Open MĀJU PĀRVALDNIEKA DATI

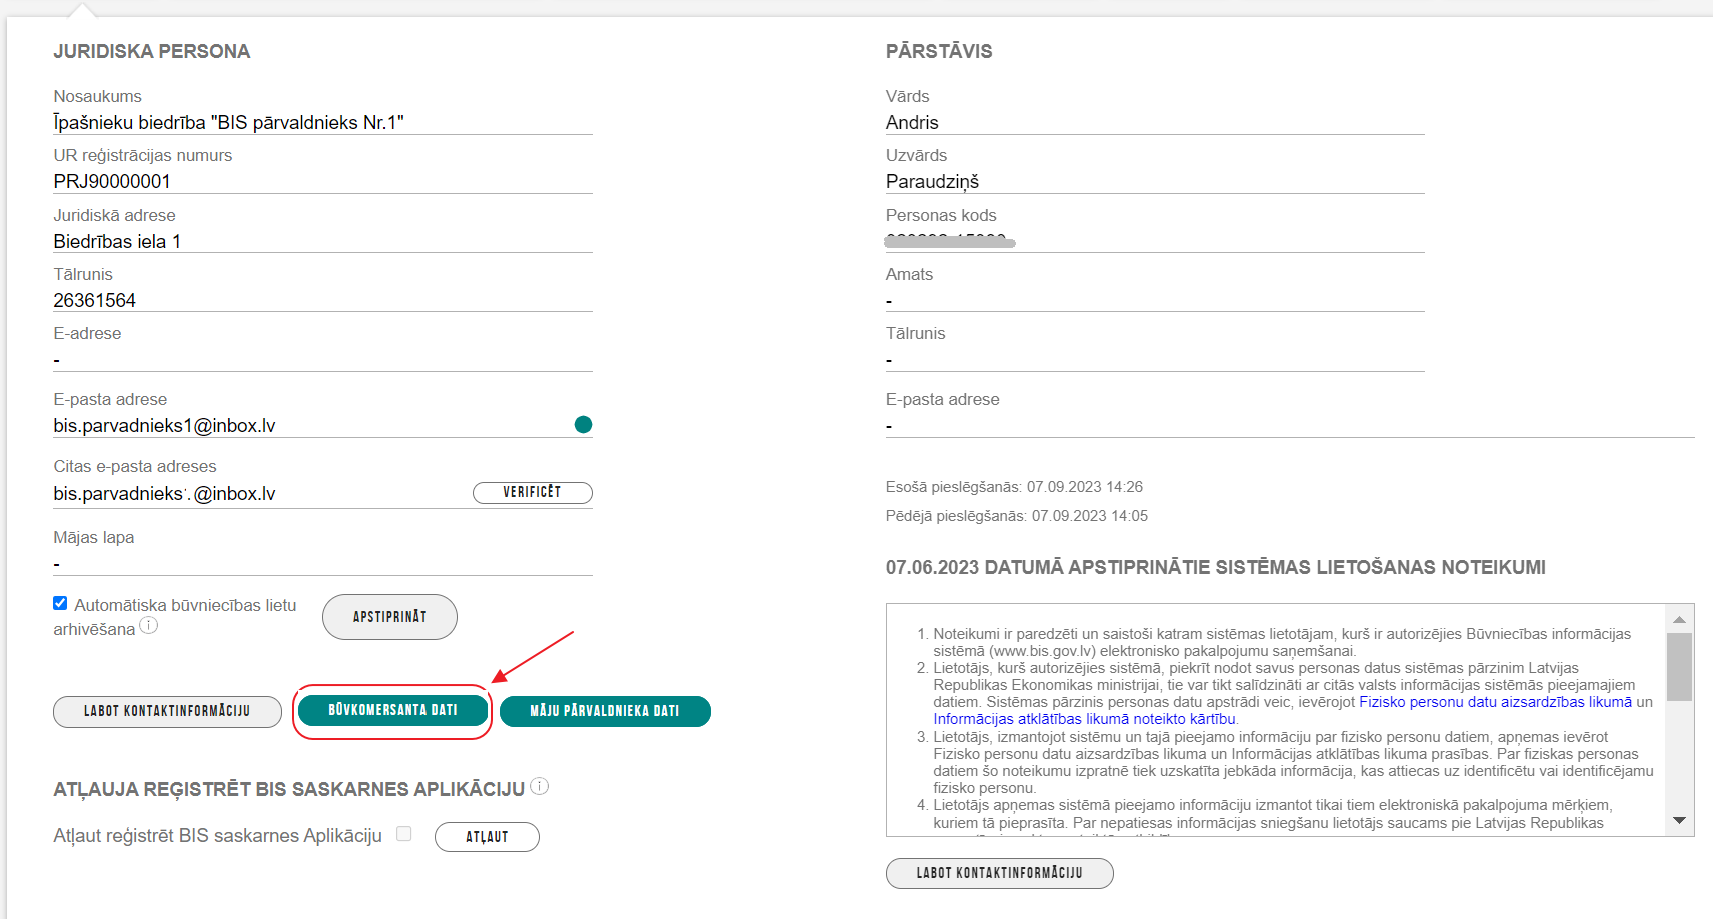point(605,711)
